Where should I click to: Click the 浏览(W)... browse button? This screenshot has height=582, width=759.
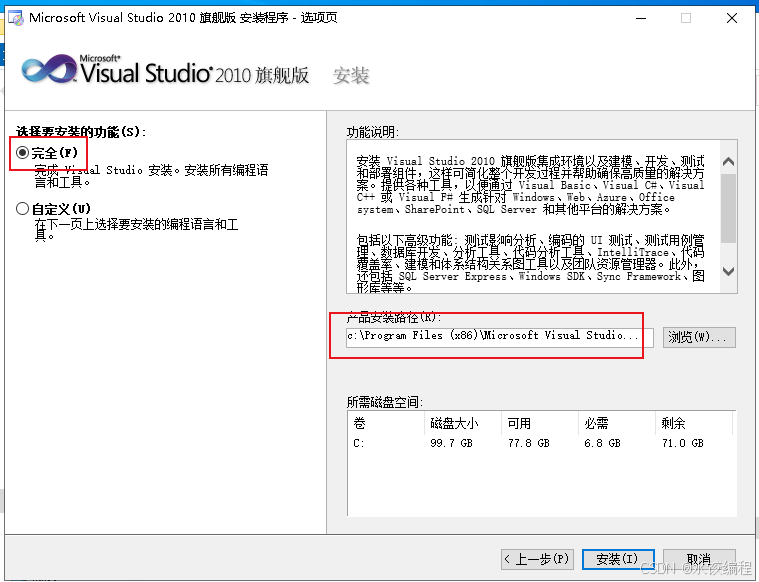[x=699, y=337]
